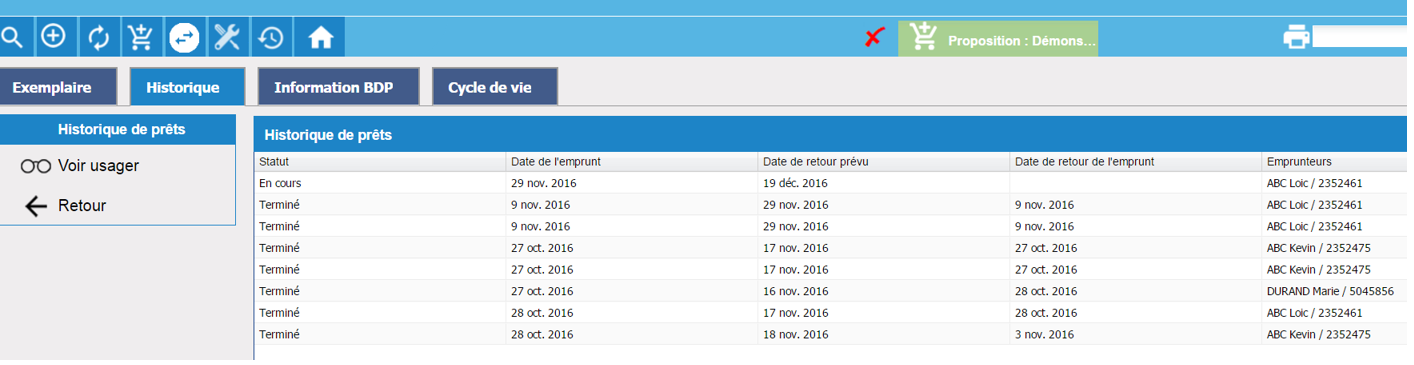Click 28 oct. 2016 return date in DURAND row
Viewport: 1414px width, 365px height.
tap(1046, 291)
